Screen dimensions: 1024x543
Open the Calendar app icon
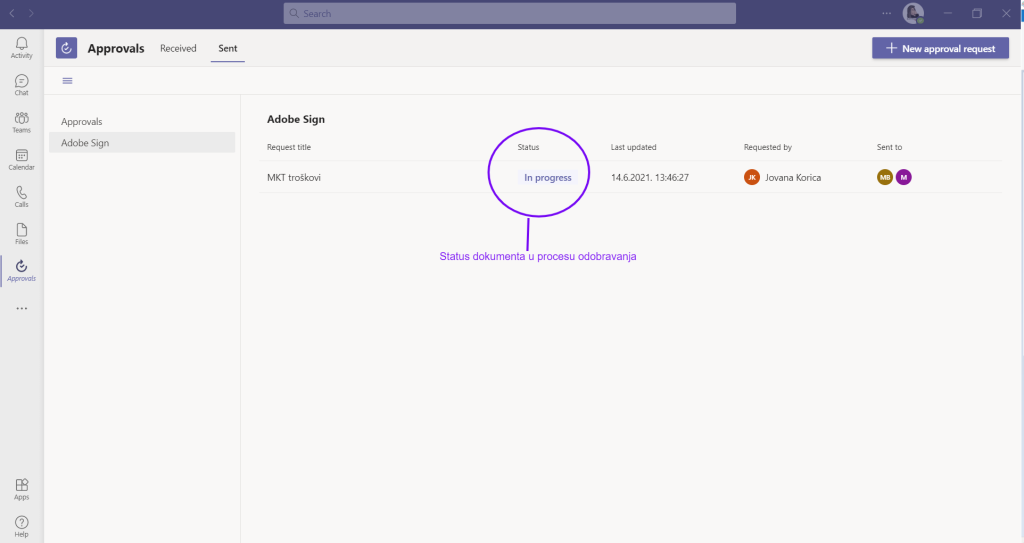tap(21, 159)
